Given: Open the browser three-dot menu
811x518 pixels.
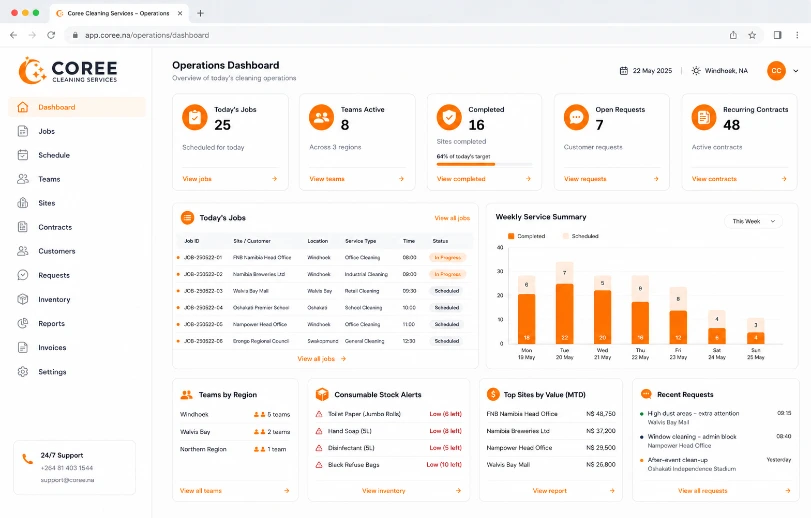Looking at the screenshot, I should point(797,35).
